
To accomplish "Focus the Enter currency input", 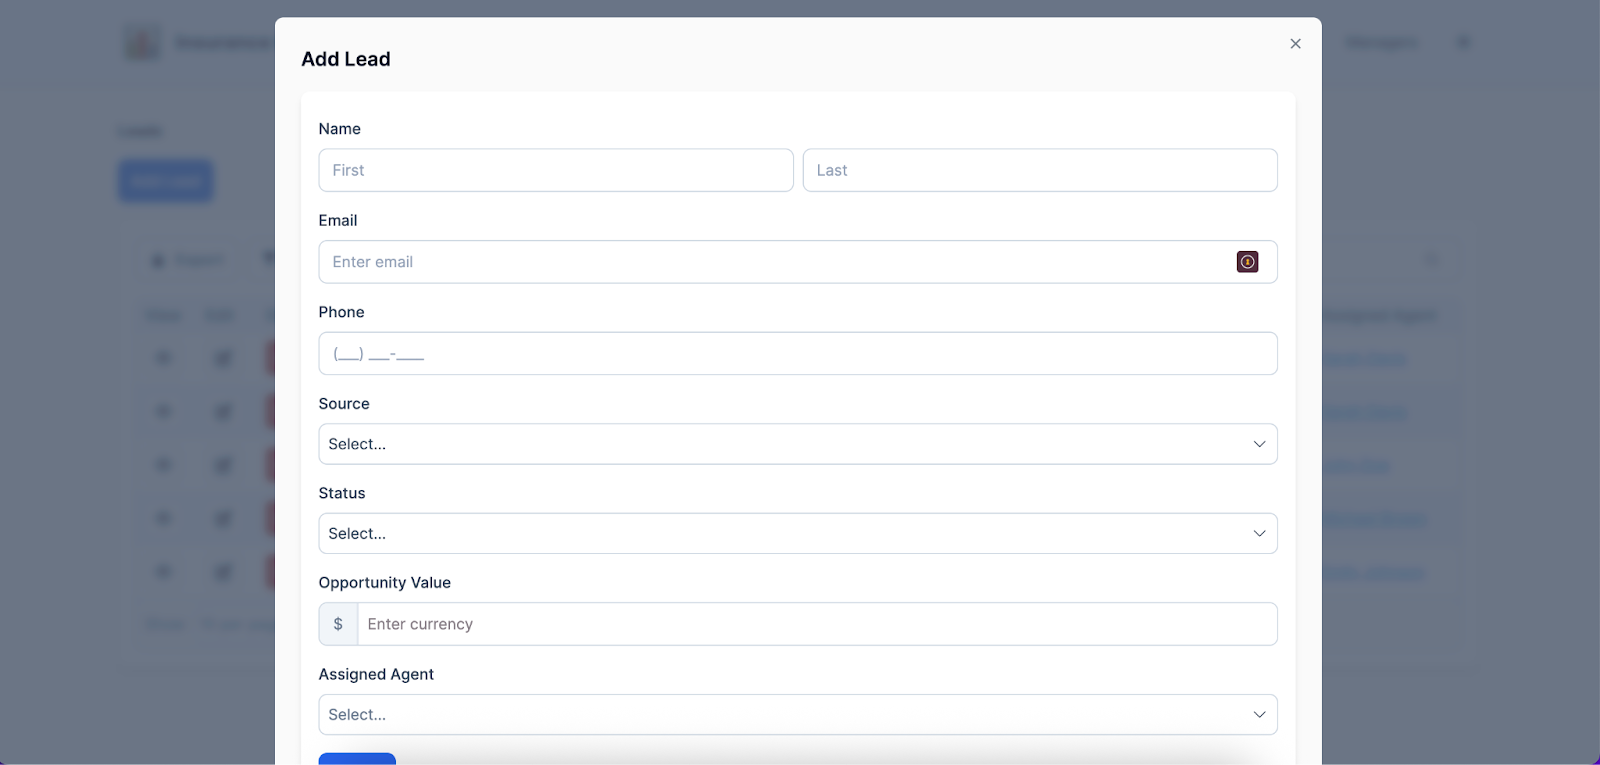I will tap(816, 624).
